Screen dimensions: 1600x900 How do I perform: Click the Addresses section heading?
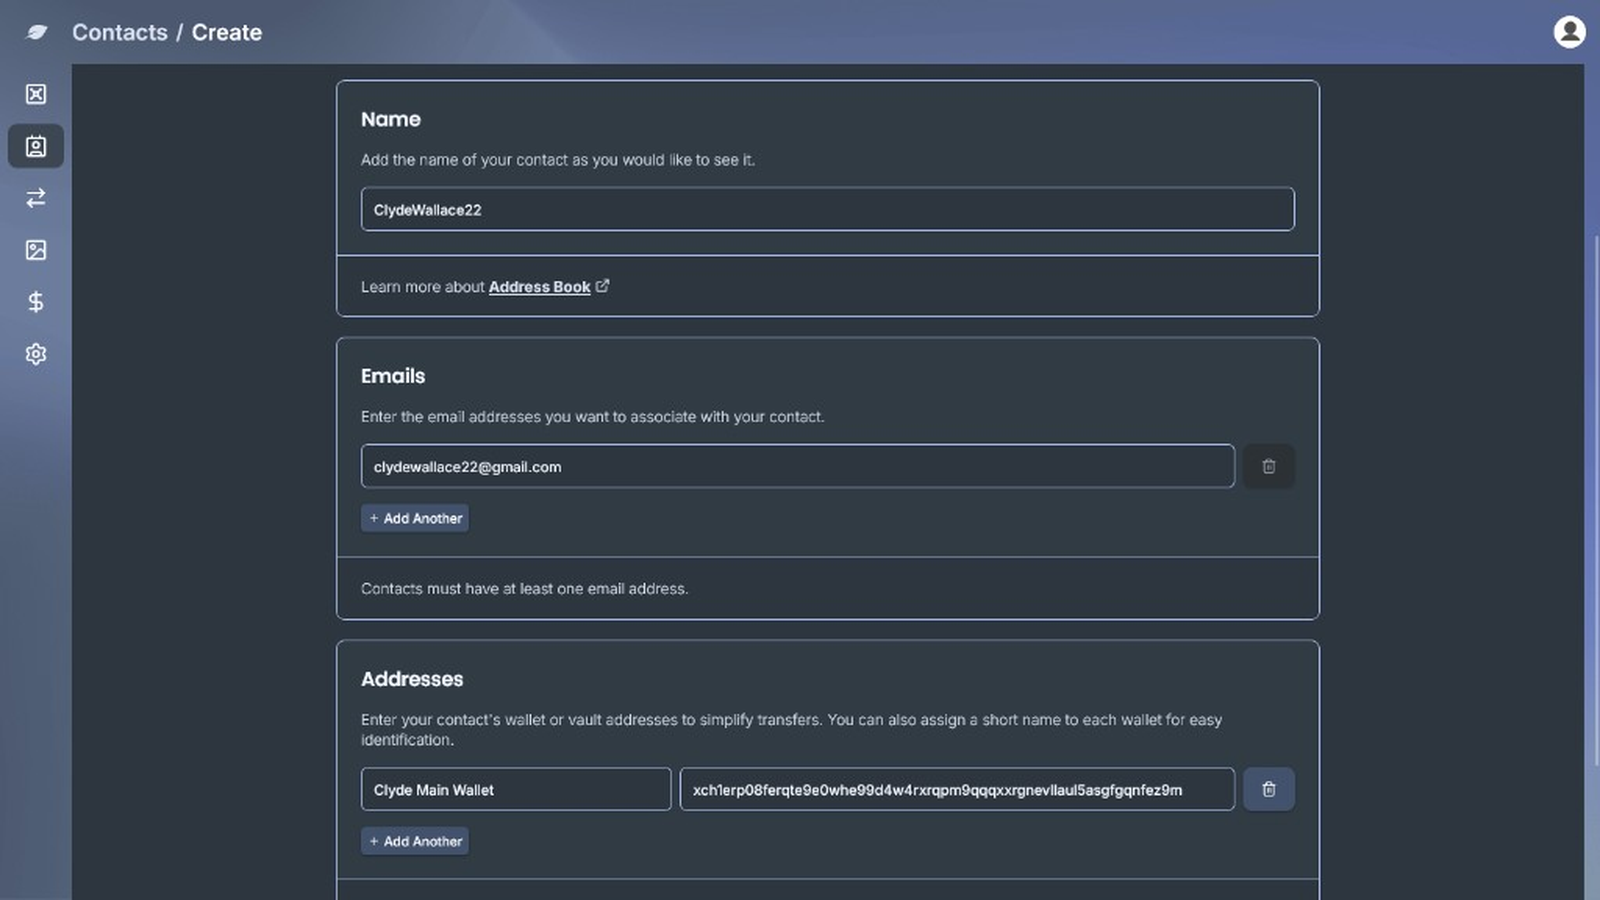coord(412,679)
